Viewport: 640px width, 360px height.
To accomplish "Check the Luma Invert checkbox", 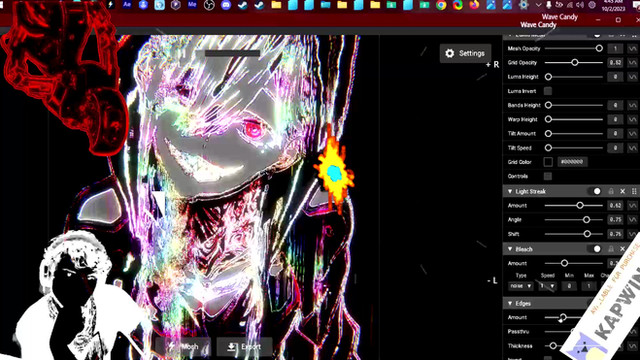I will (548, 91).
